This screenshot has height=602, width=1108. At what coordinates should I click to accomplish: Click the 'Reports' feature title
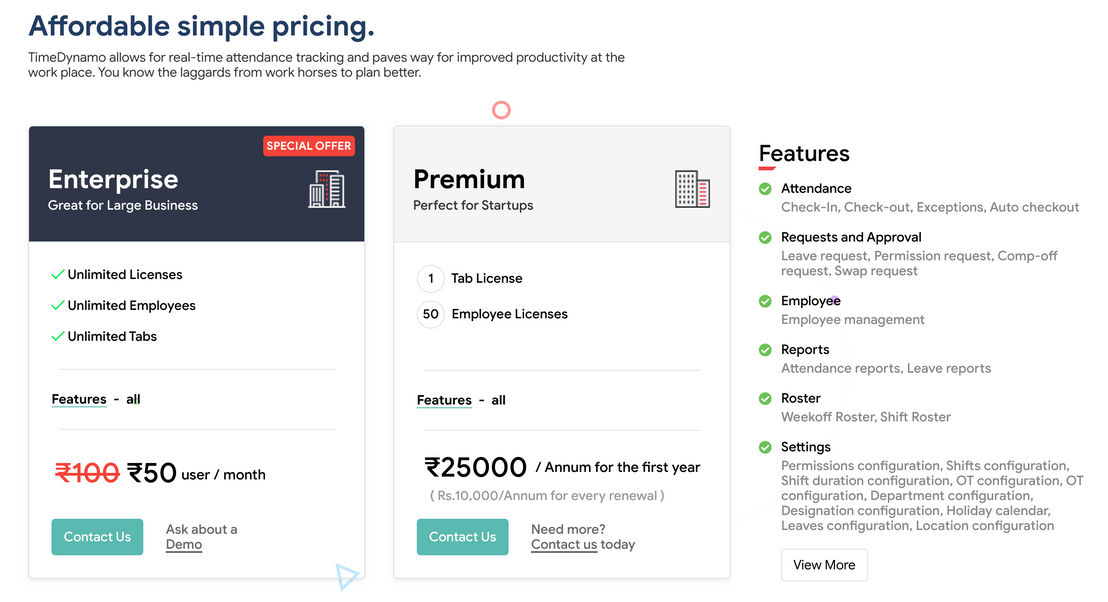point(805,350)
